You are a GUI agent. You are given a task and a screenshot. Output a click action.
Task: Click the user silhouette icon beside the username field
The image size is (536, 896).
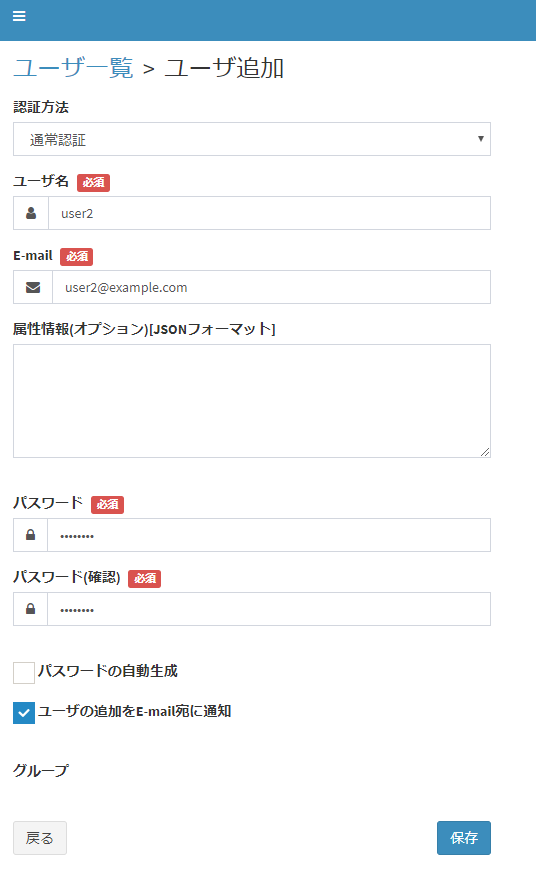[31, 213]
